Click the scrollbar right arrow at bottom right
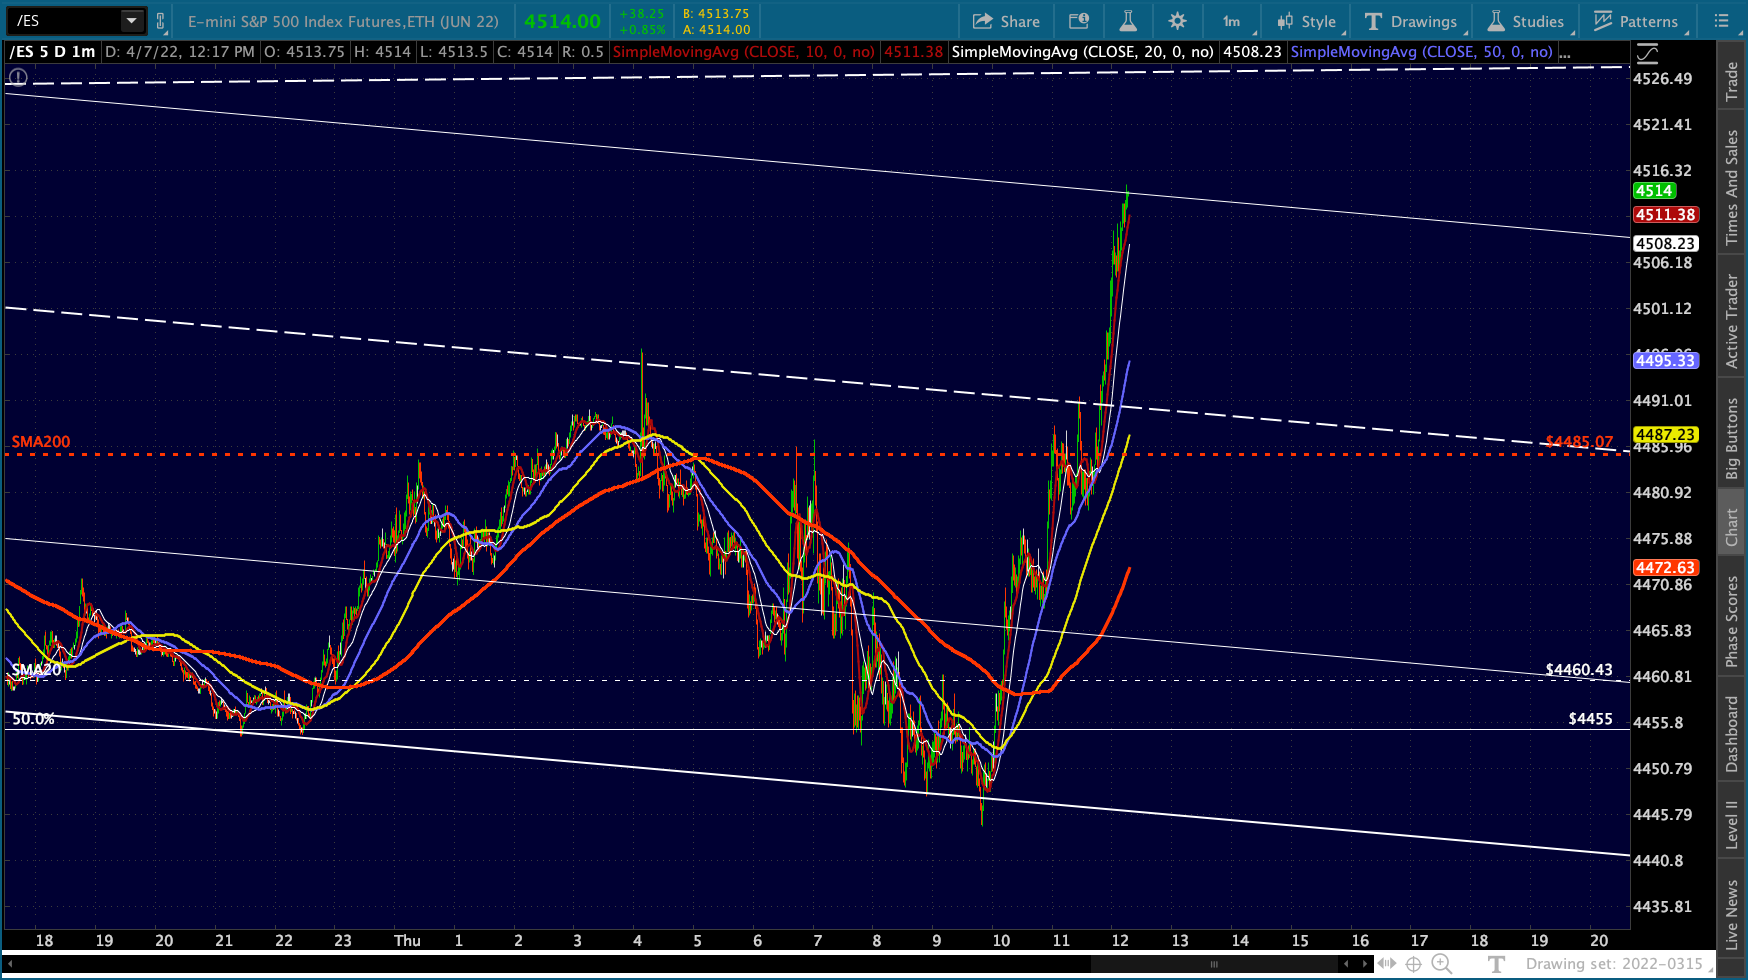Viewport: 1748px width, 980px height. 1365,964
